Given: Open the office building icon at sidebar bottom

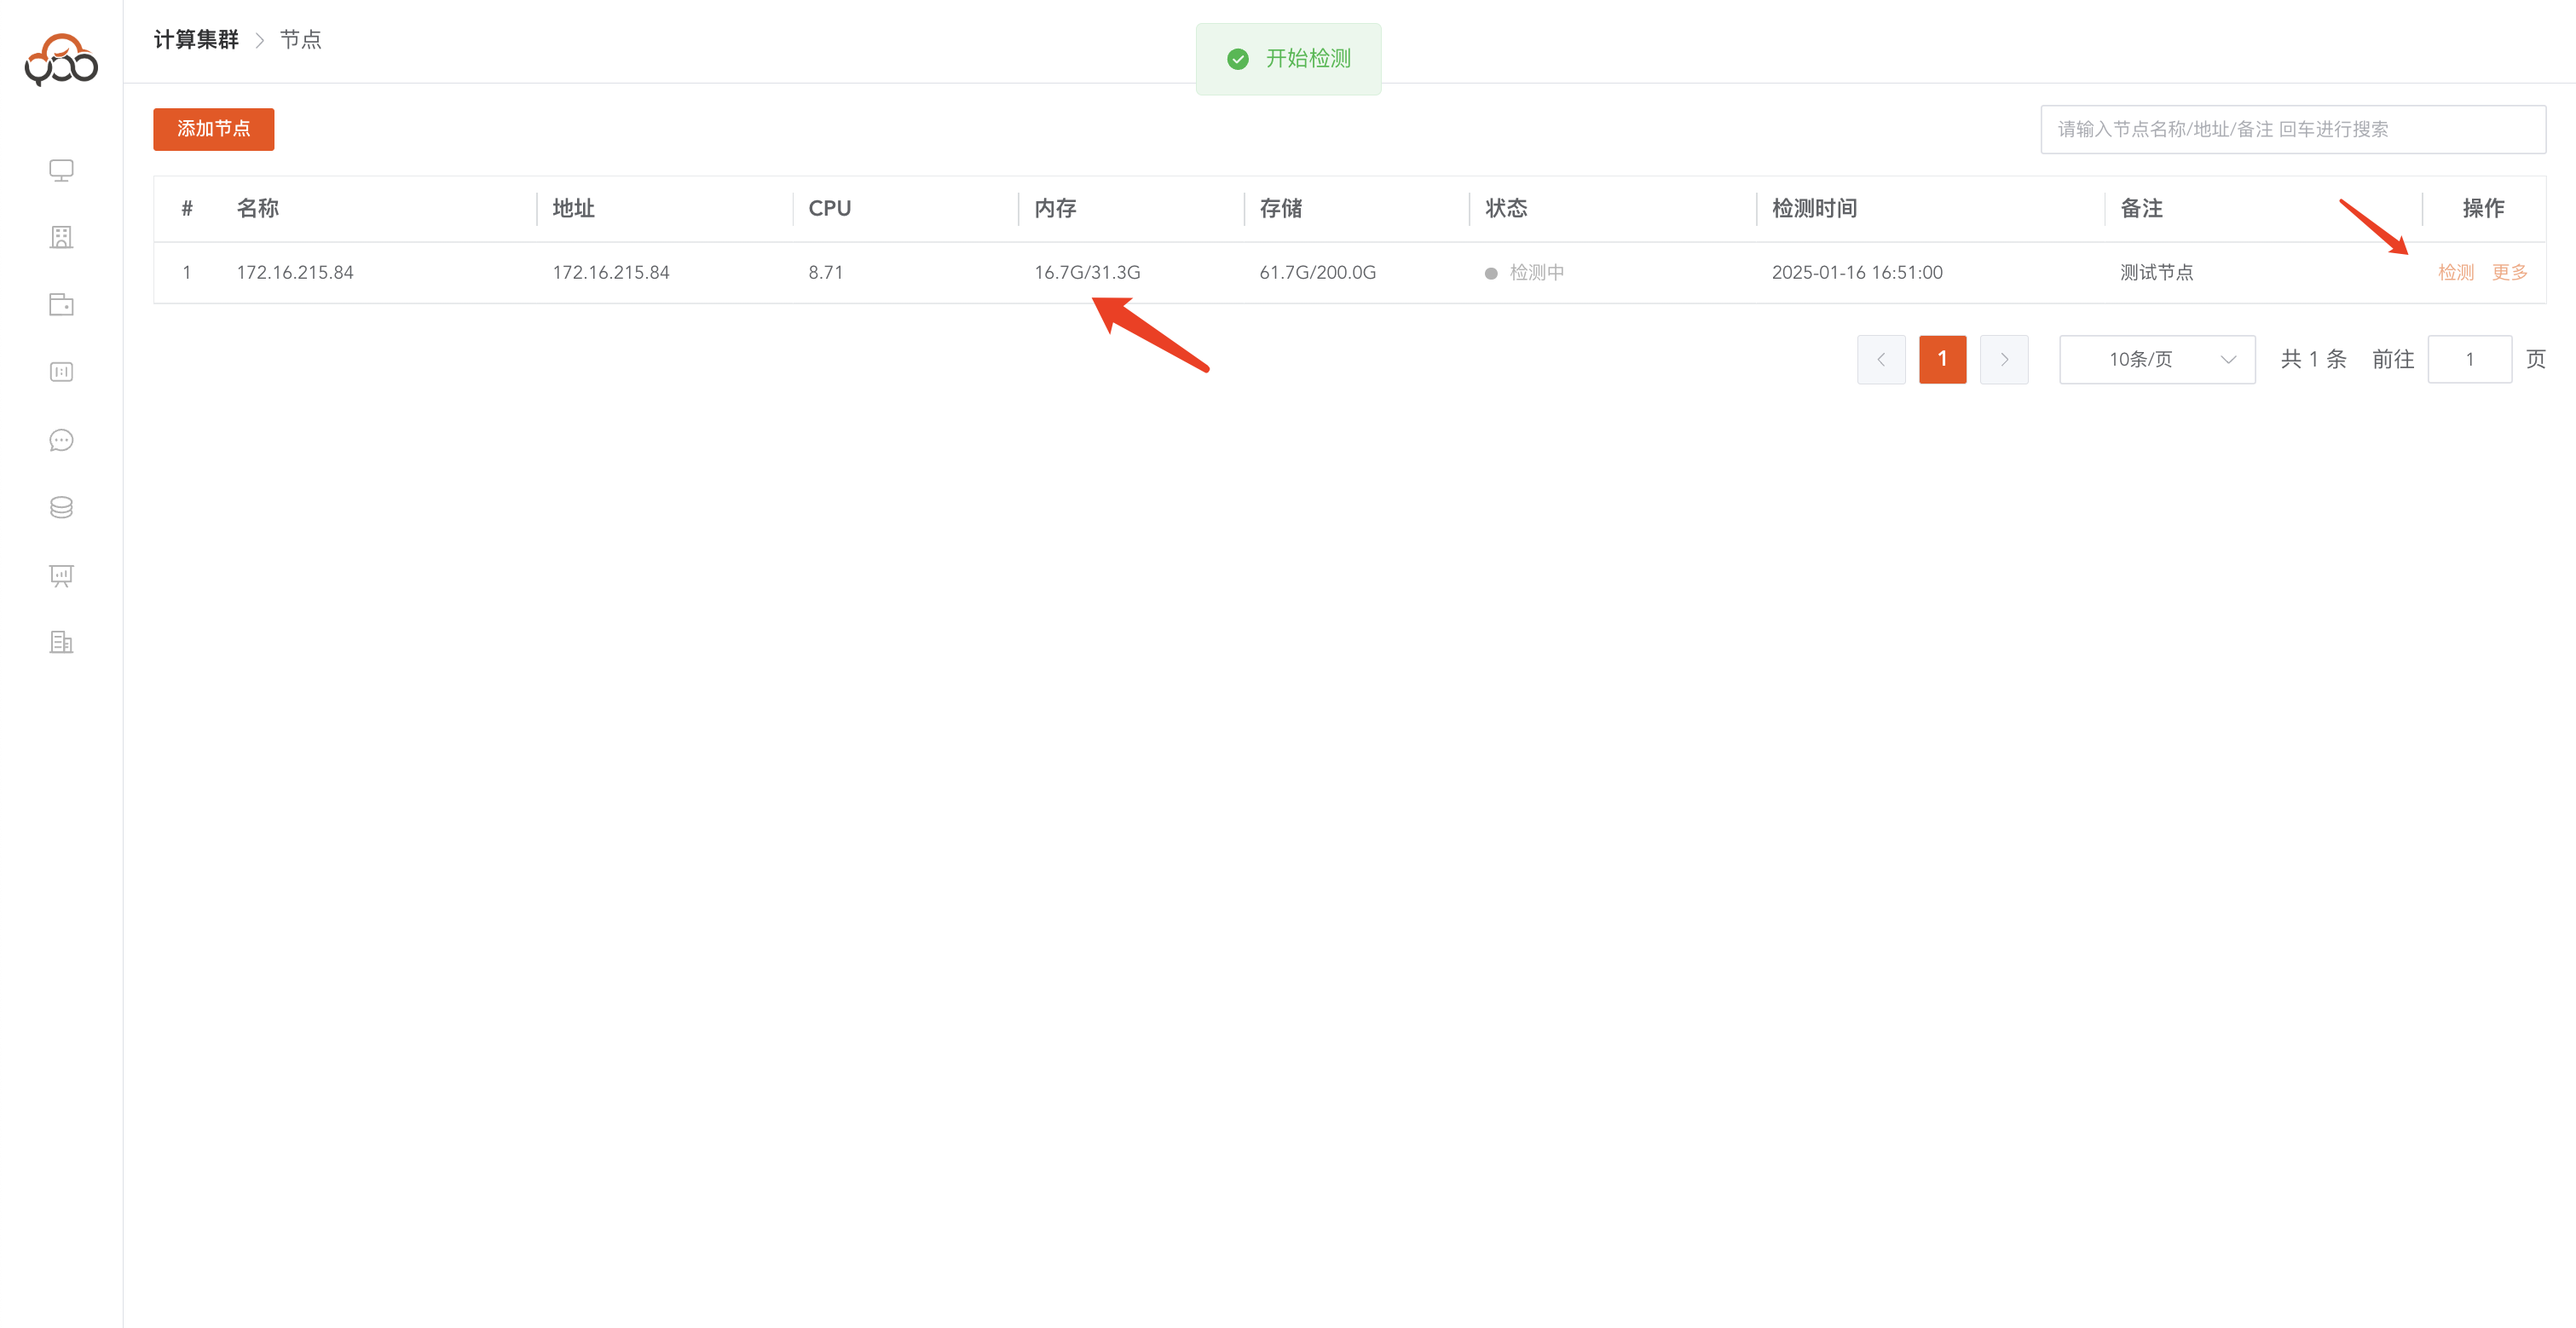Looking at the screenshot, I should [61, 642].
